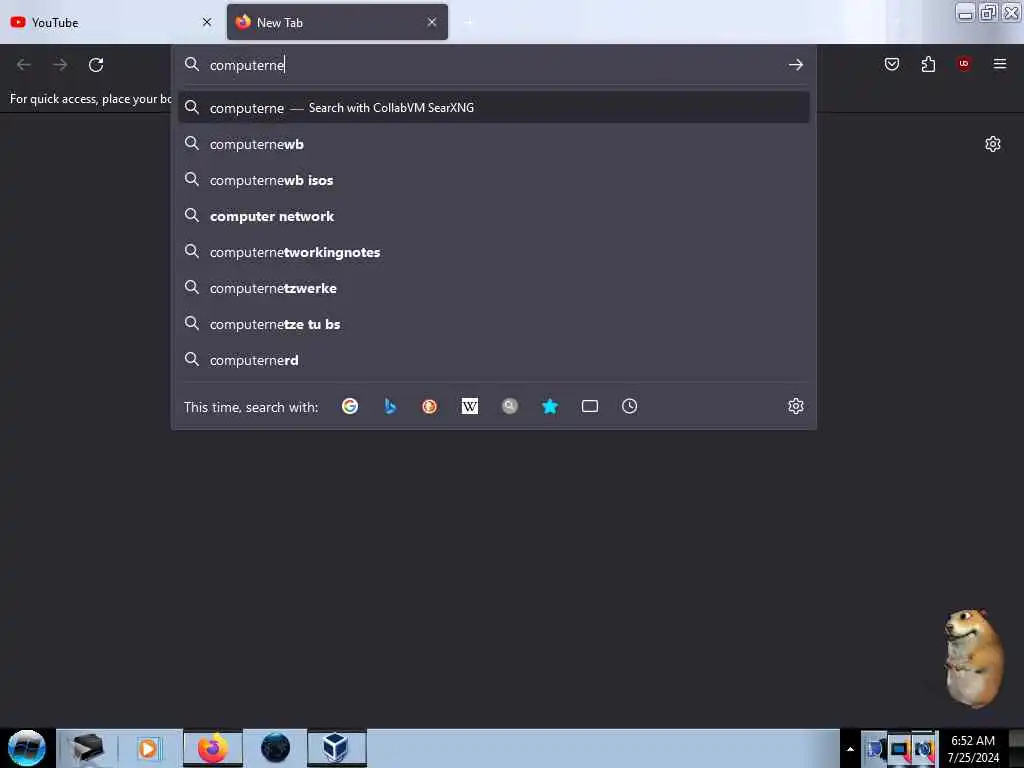Search this time with Google

tap(350, 406)
